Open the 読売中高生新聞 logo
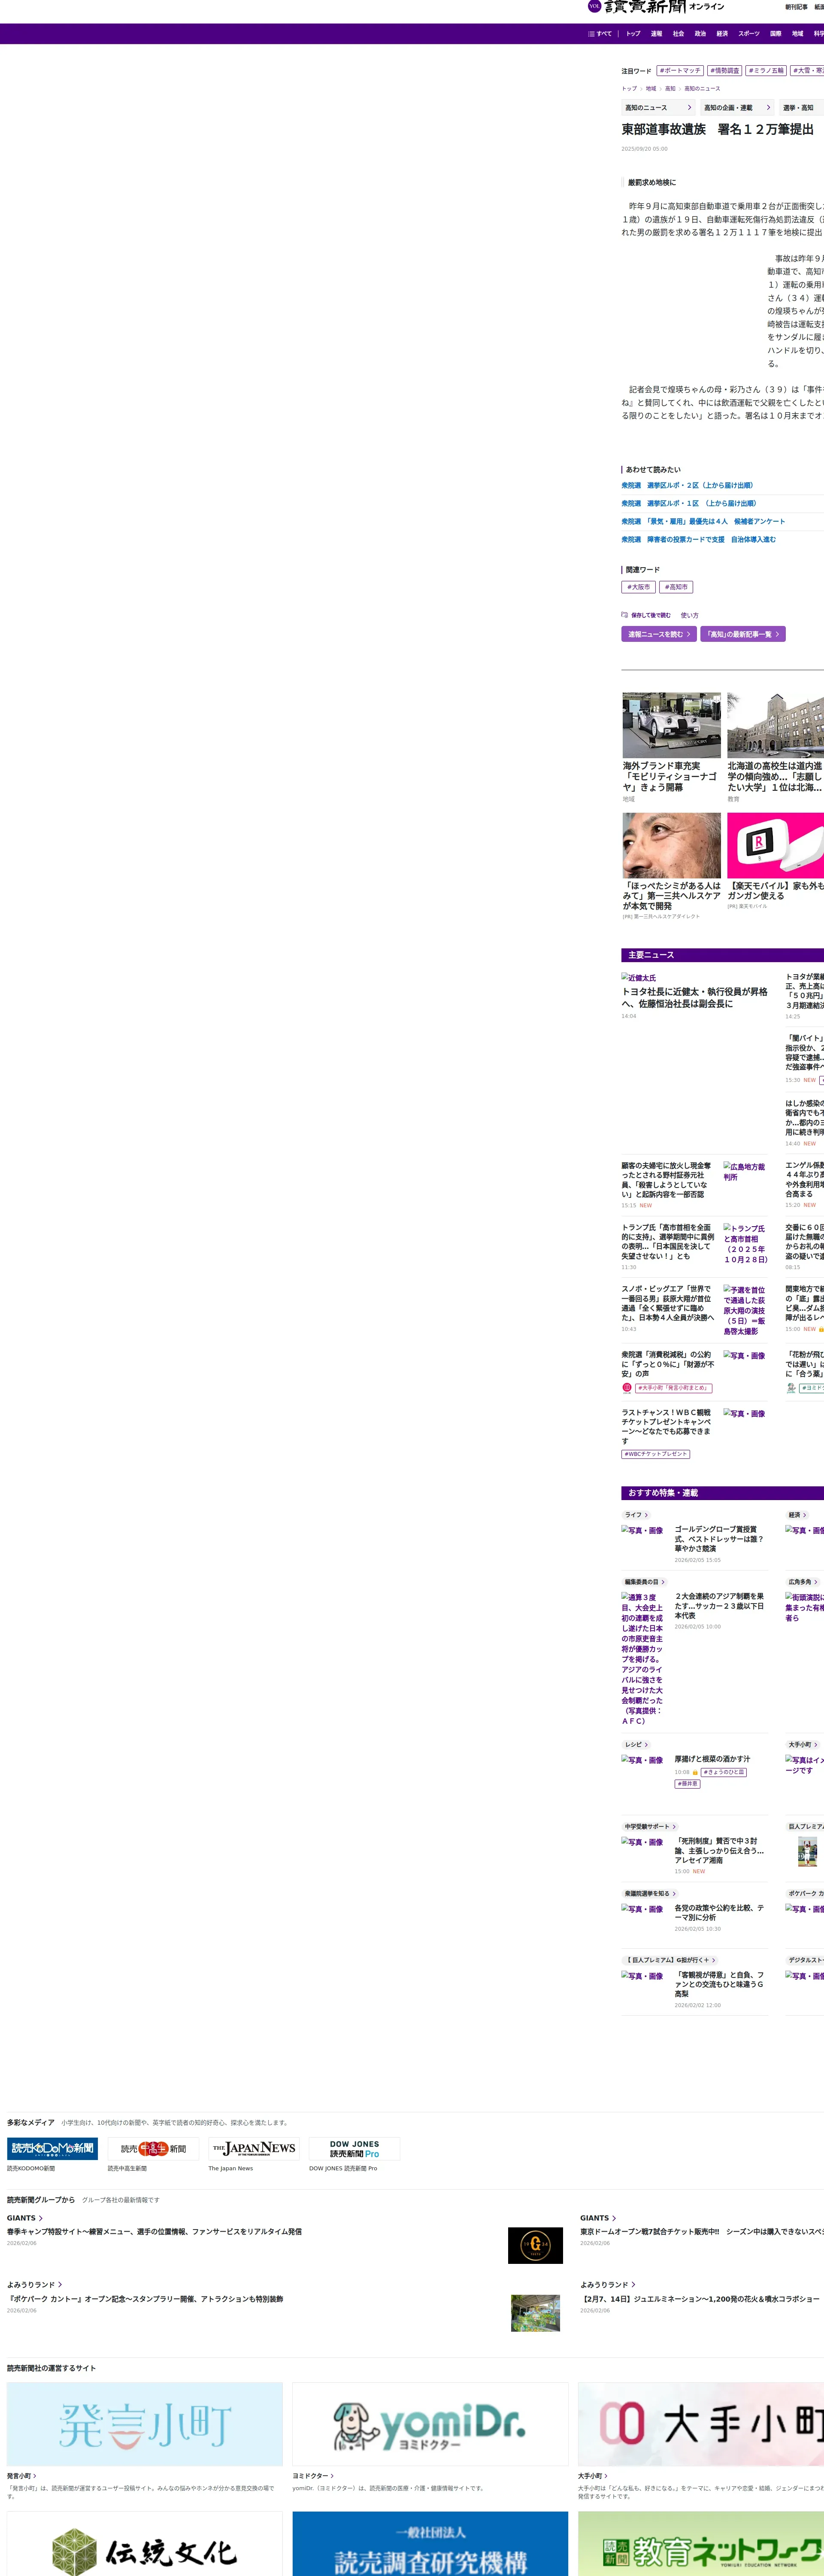 coord(153,2148)
